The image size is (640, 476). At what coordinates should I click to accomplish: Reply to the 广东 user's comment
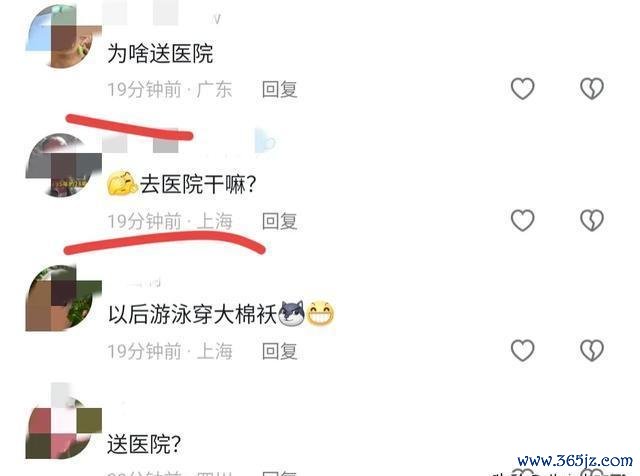click(280, 89)
